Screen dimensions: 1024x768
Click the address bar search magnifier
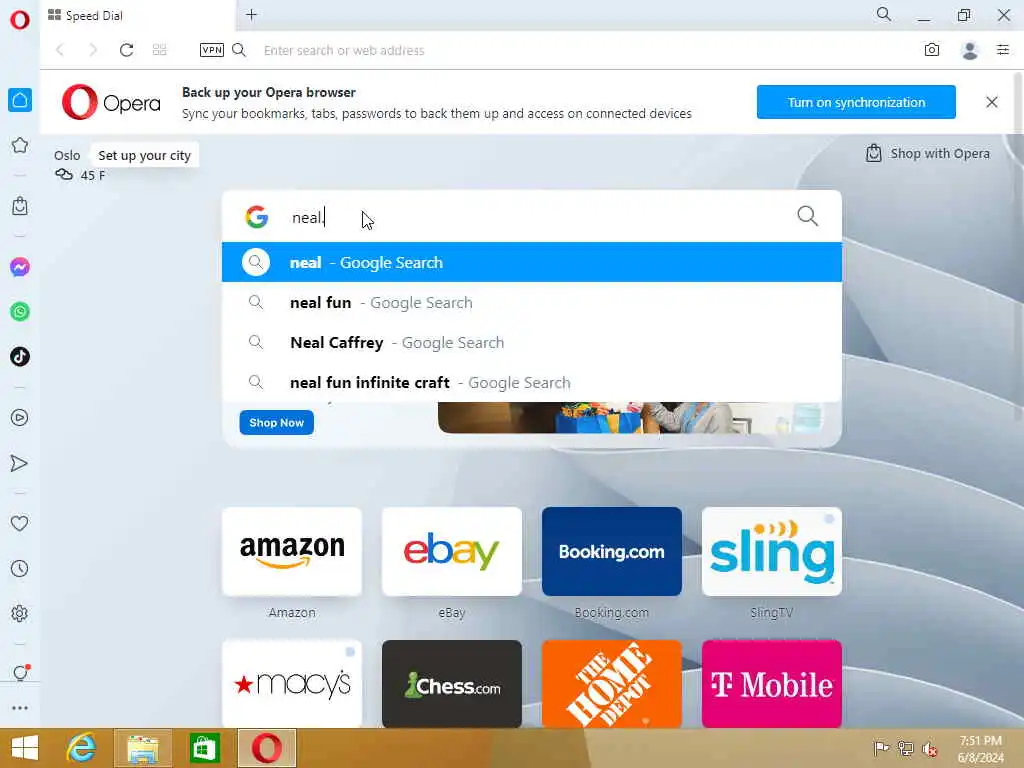coord(239,50)
